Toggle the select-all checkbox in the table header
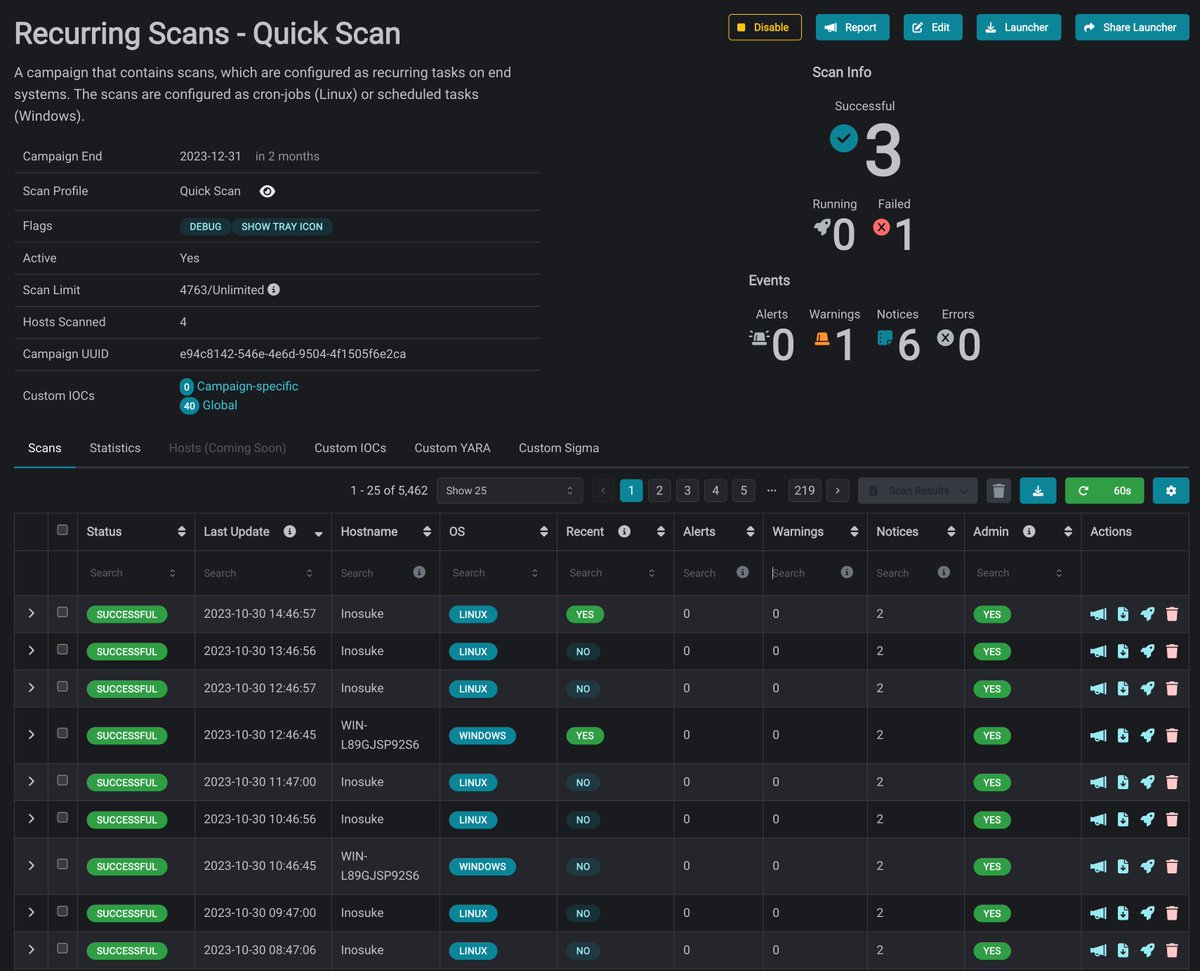 pos(63,531)
